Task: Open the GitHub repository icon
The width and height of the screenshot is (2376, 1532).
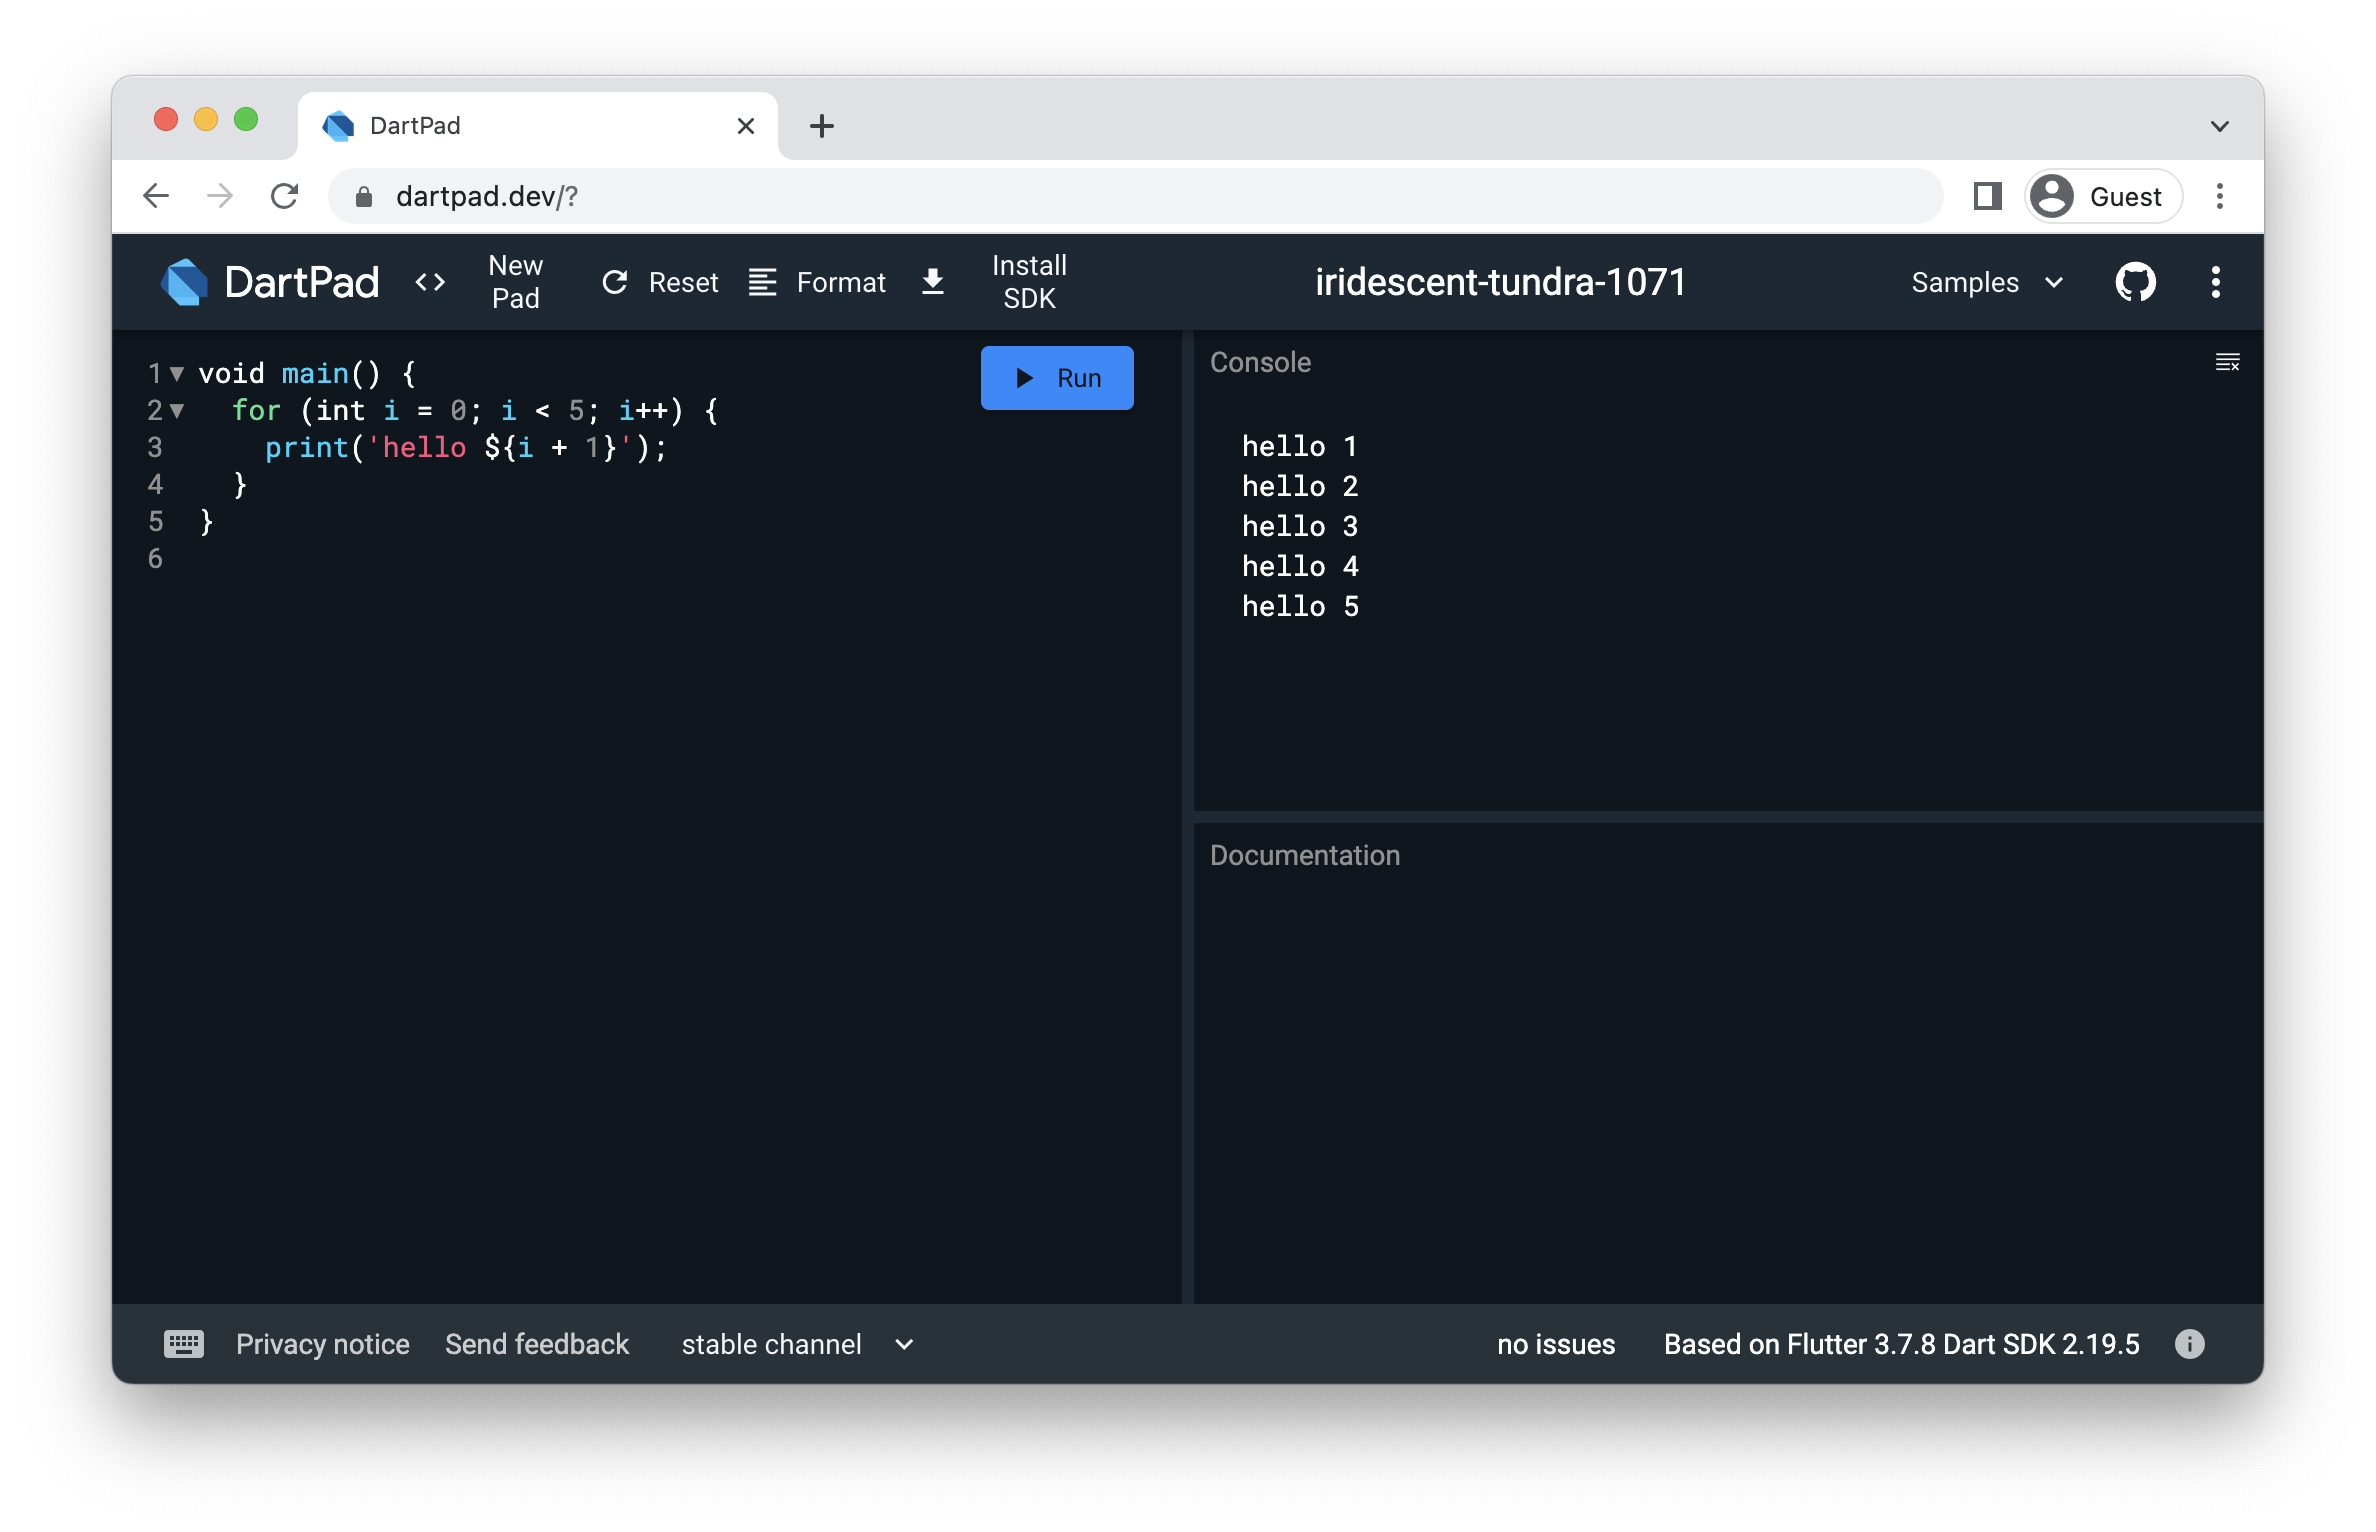Action: coord(2135,282)
